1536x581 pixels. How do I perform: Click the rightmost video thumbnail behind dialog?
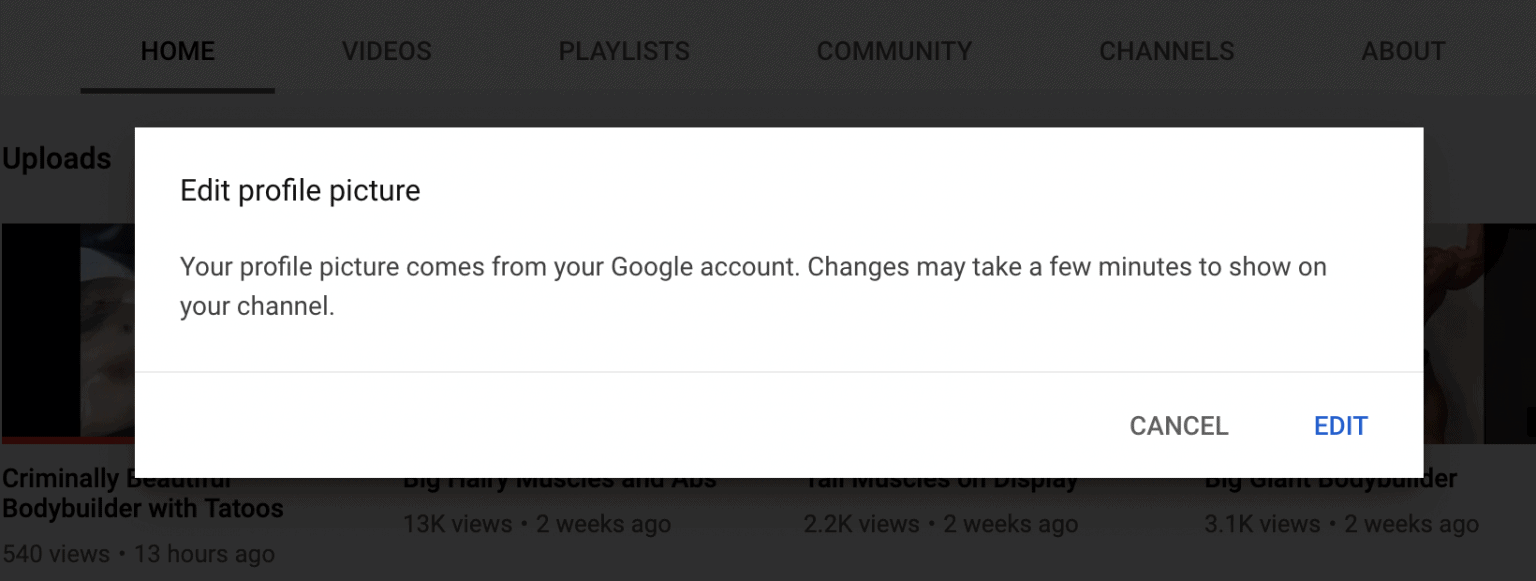1480,330
